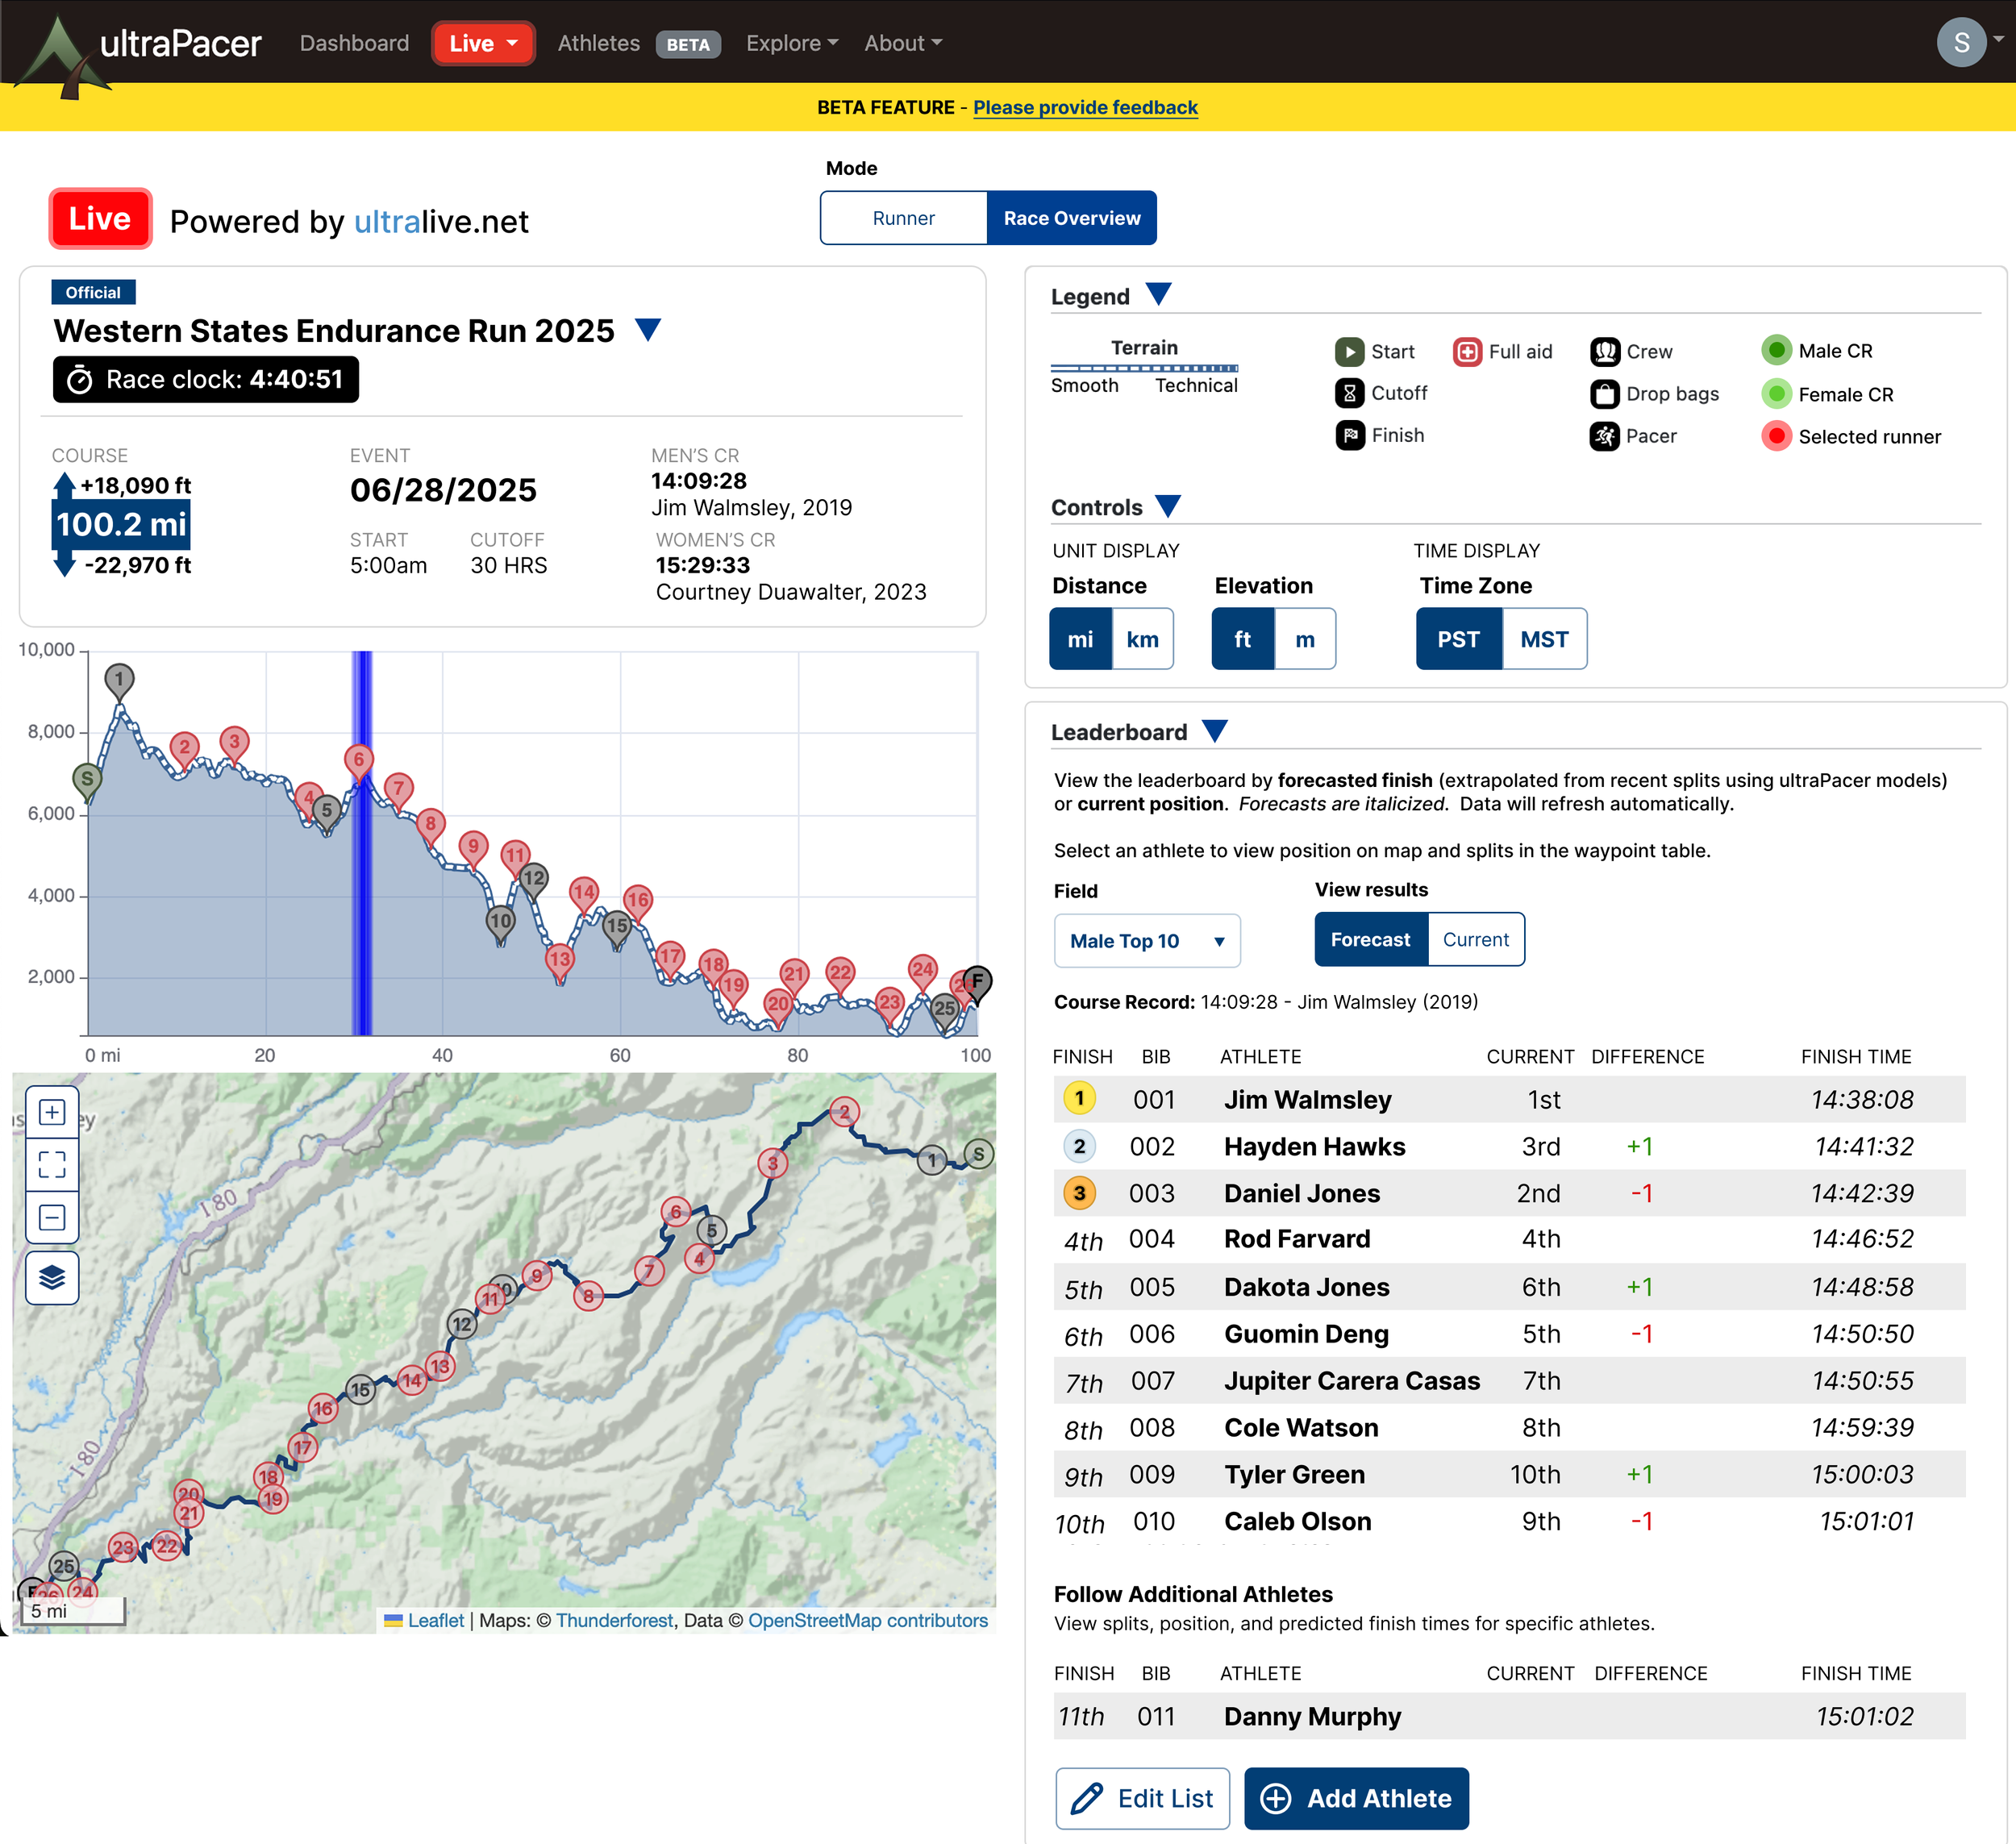Image resolution: width=2016 pixels, height=1844 pixels.
Task: Open the map layers control
Action: [52, 1277]
